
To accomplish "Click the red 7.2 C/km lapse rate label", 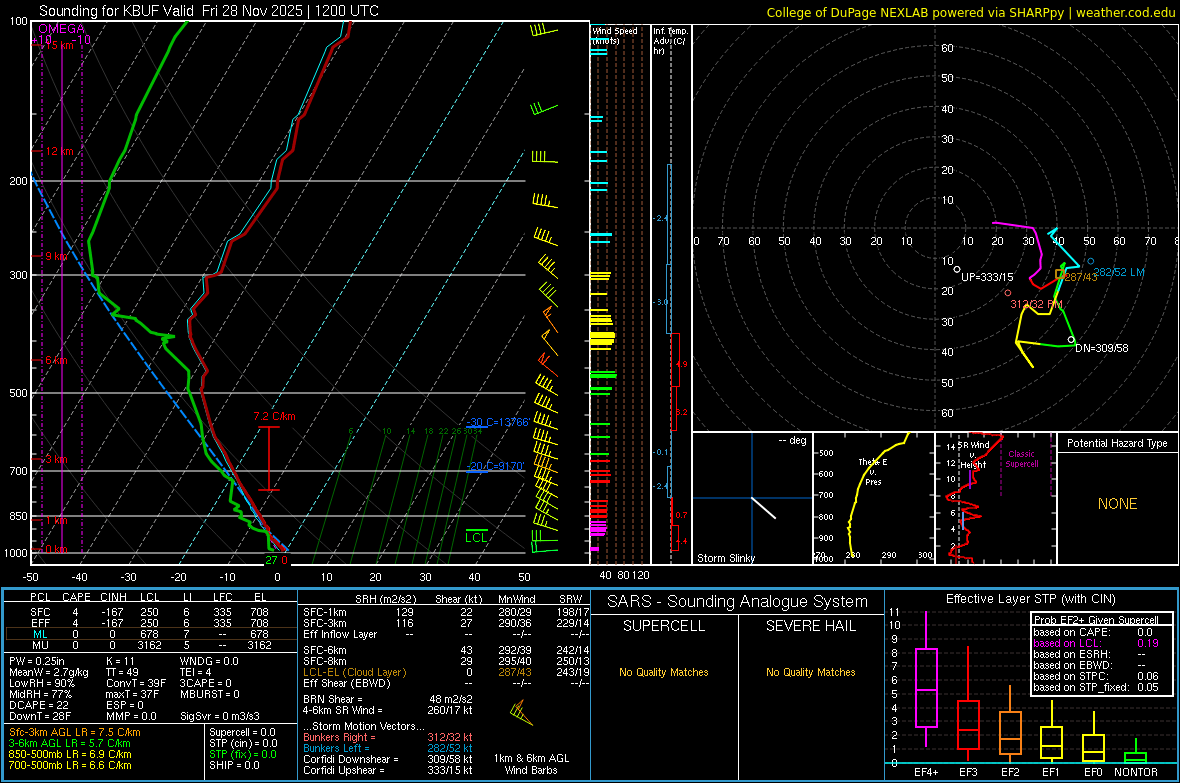I will (274, 416).
